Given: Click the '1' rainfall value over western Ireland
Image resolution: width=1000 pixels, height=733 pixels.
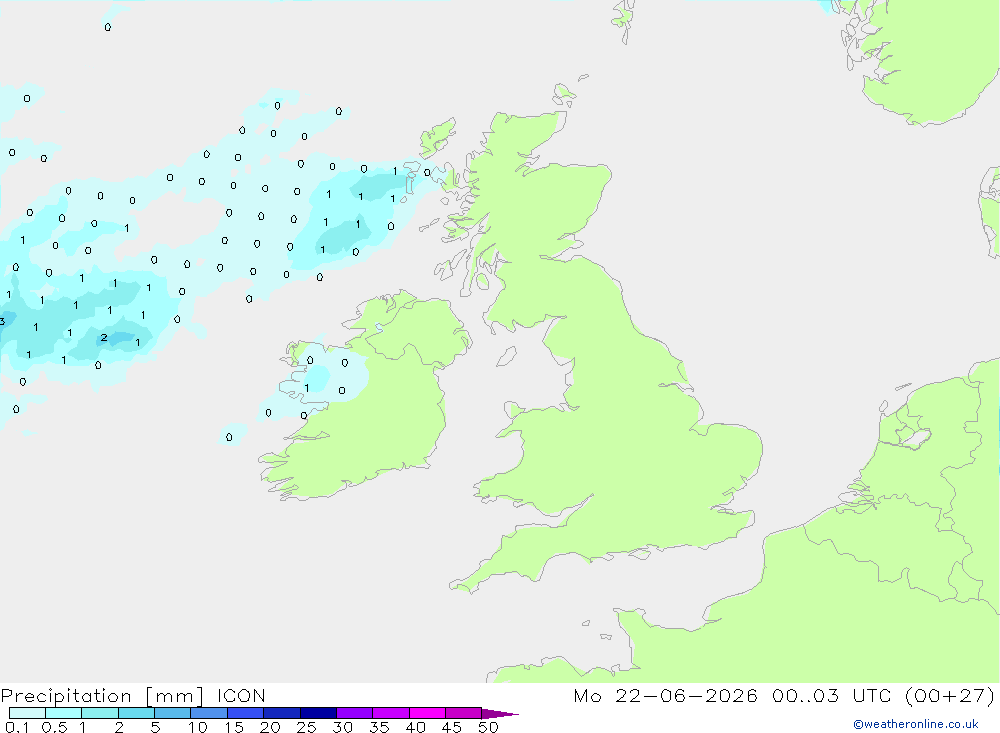Looking at the screenshot, I should [307, 388].
